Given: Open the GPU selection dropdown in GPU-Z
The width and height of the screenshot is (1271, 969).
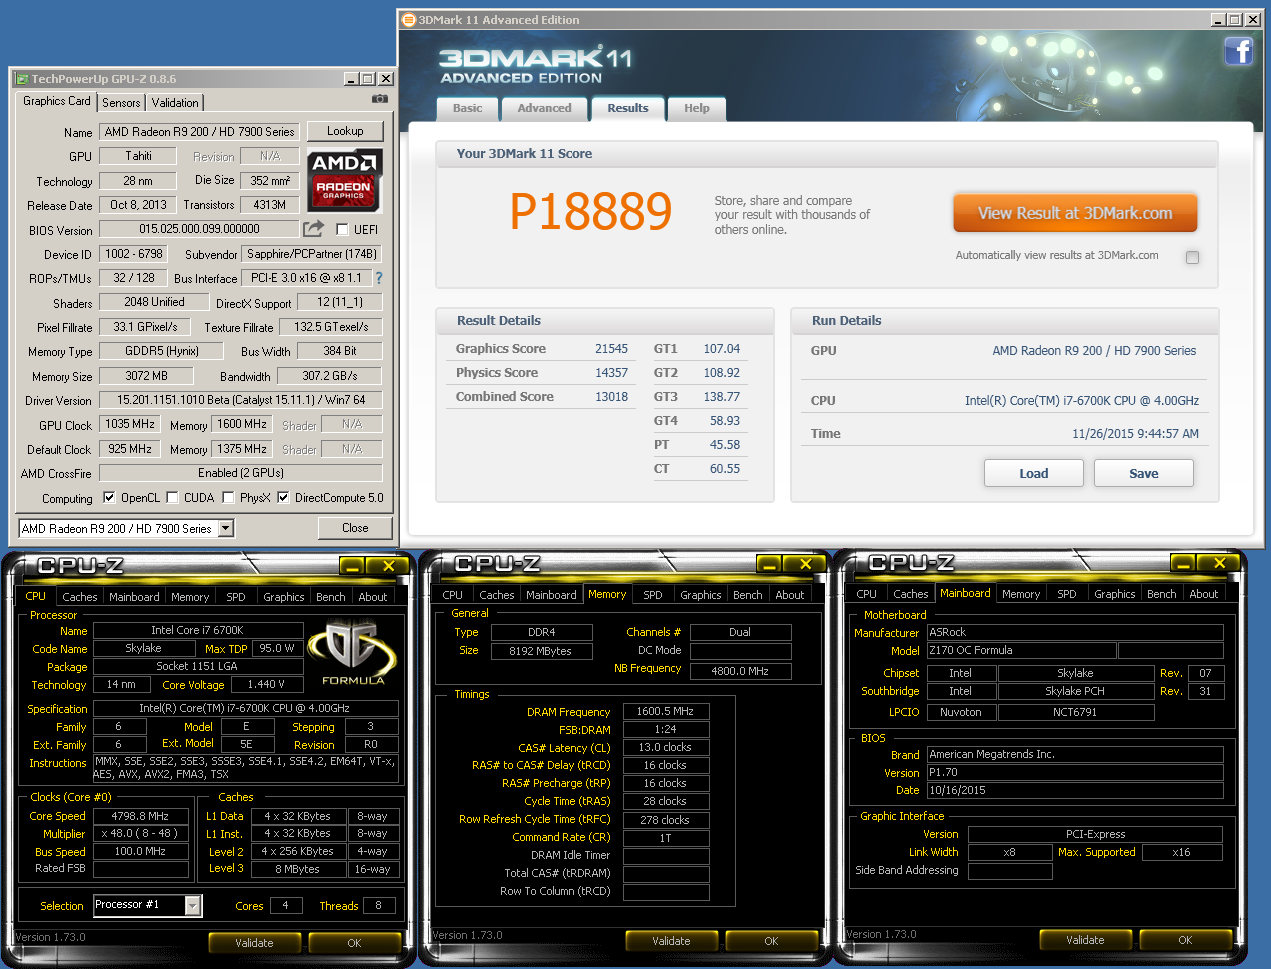Looking at the screenshot, I should coord(225,528).
